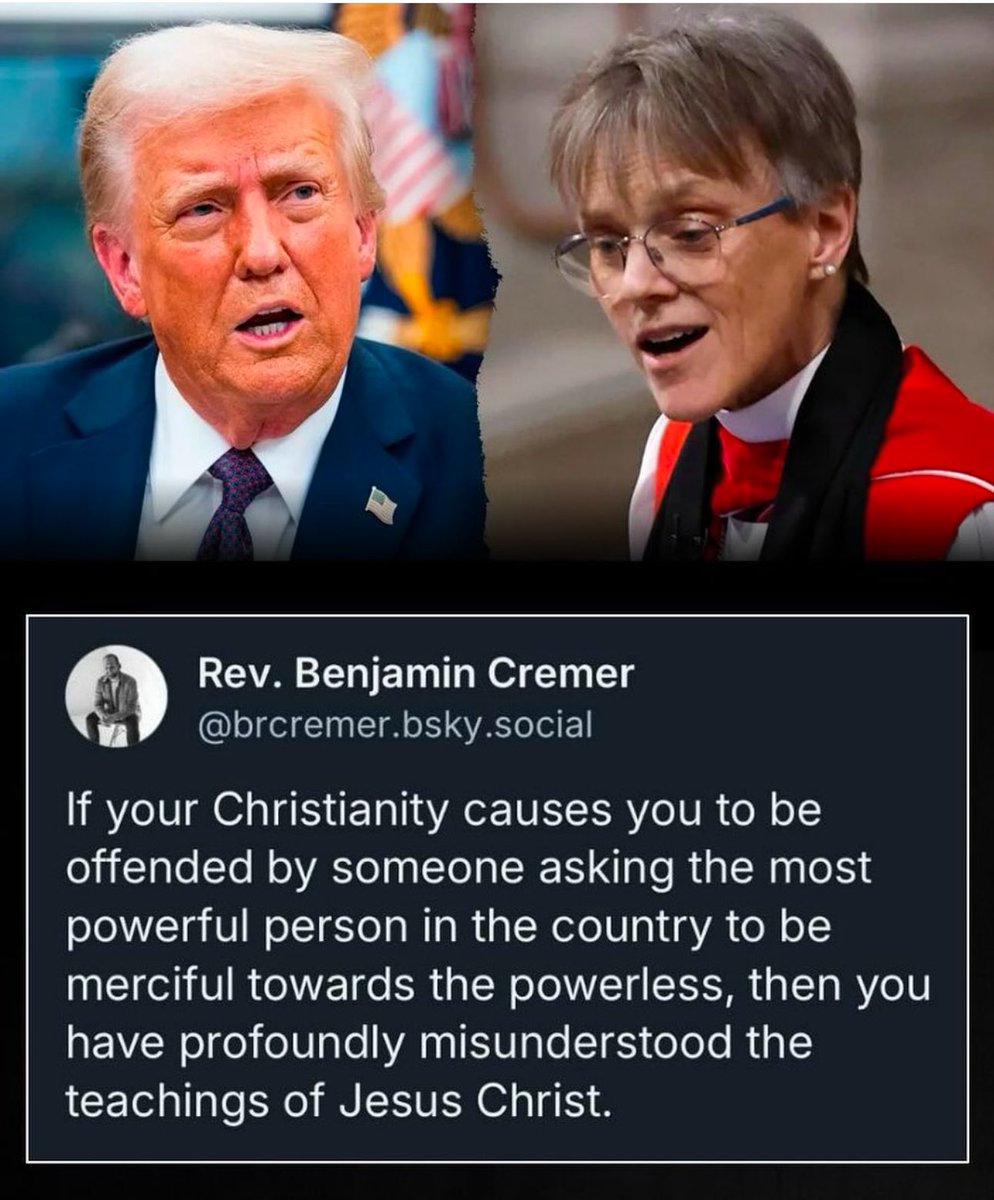The image size is (994, 1200).
Task: Click the patterned purple necktie
Action: pyautogui.click(x=233, y=501)
